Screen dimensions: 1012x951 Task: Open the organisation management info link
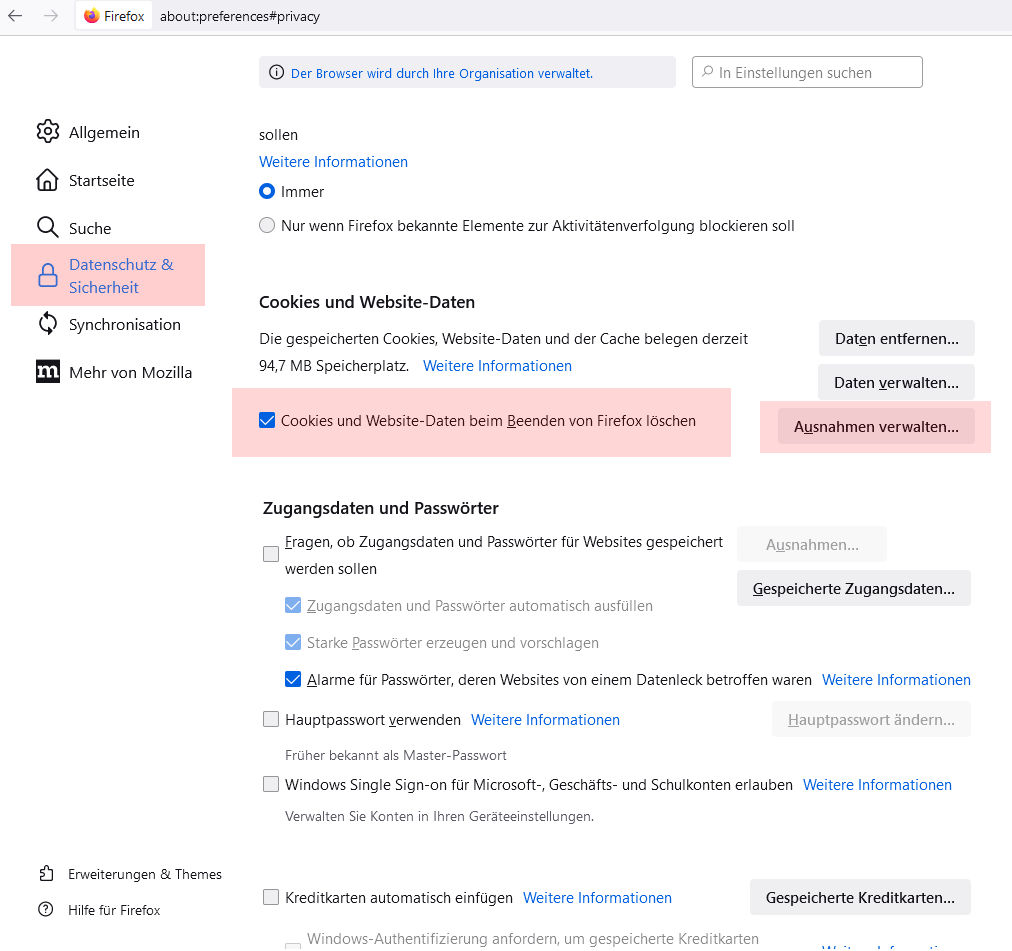coord(441,73)
